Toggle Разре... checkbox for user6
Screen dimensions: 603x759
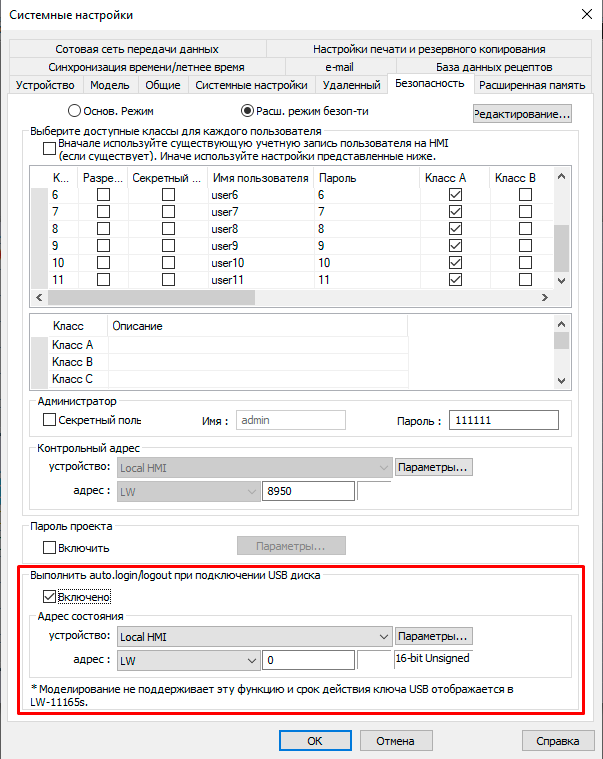104,195
